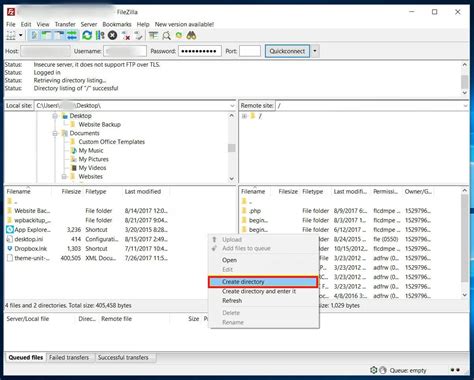Select theme-unit XML file in local list
Screen dimensions: 474x380
87,258
